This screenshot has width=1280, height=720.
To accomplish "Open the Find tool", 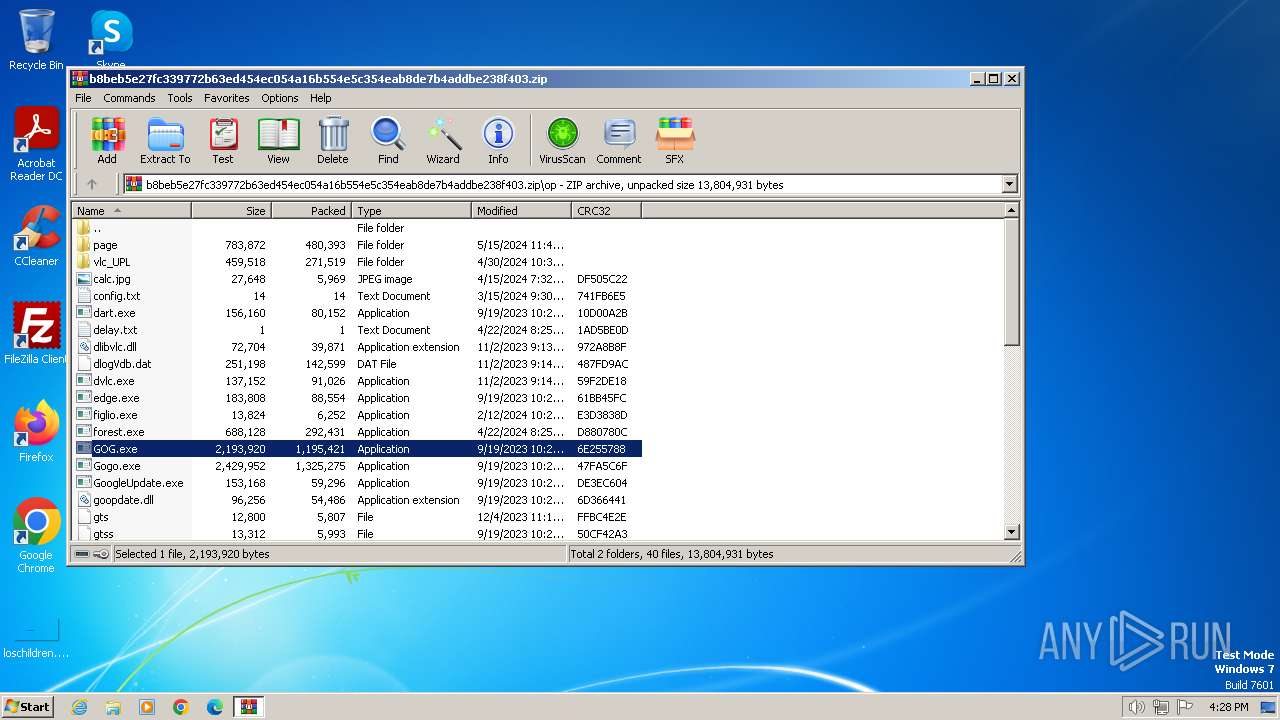I will [x=388, y=140].
